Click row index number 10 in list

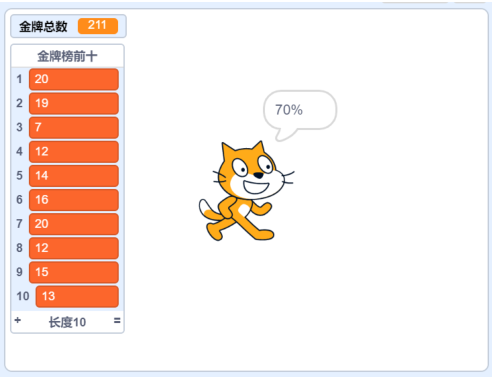[23, 296]
